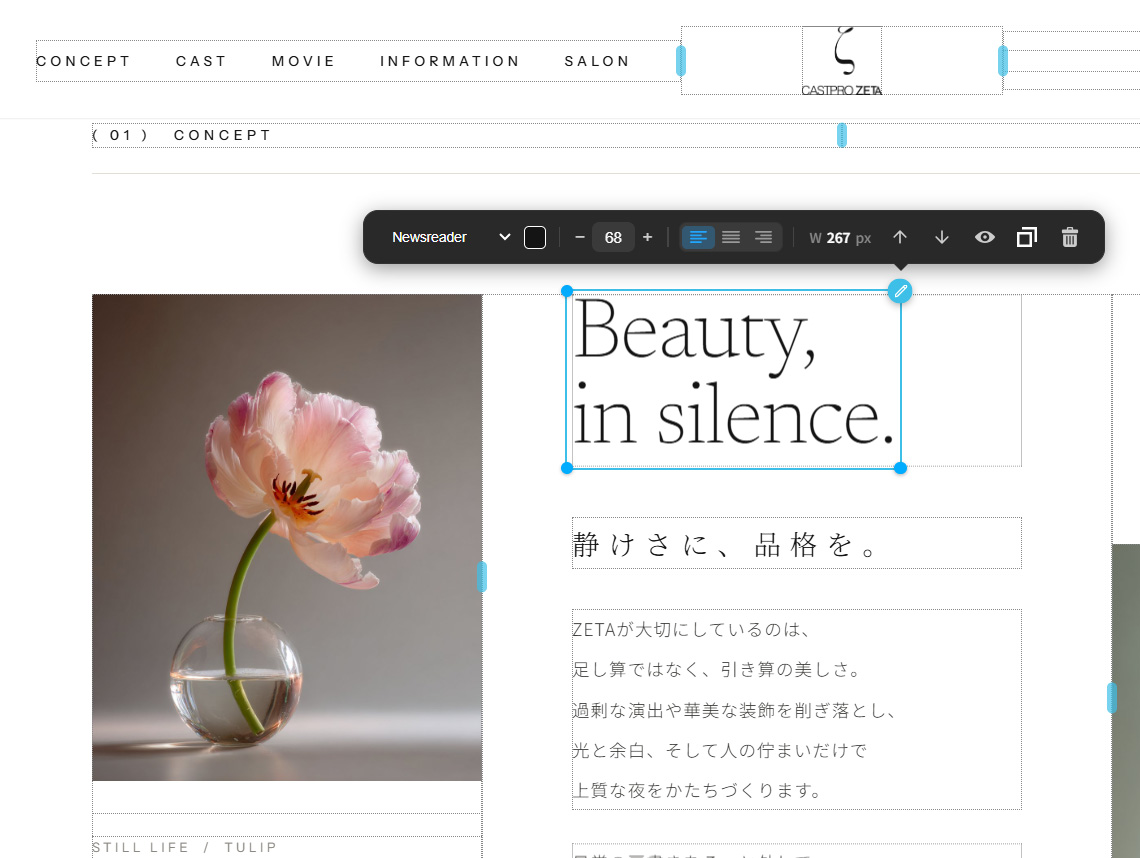The image size is (1140, 858).
Task: Increase font size with the plus button
Action: pos(647,237)
